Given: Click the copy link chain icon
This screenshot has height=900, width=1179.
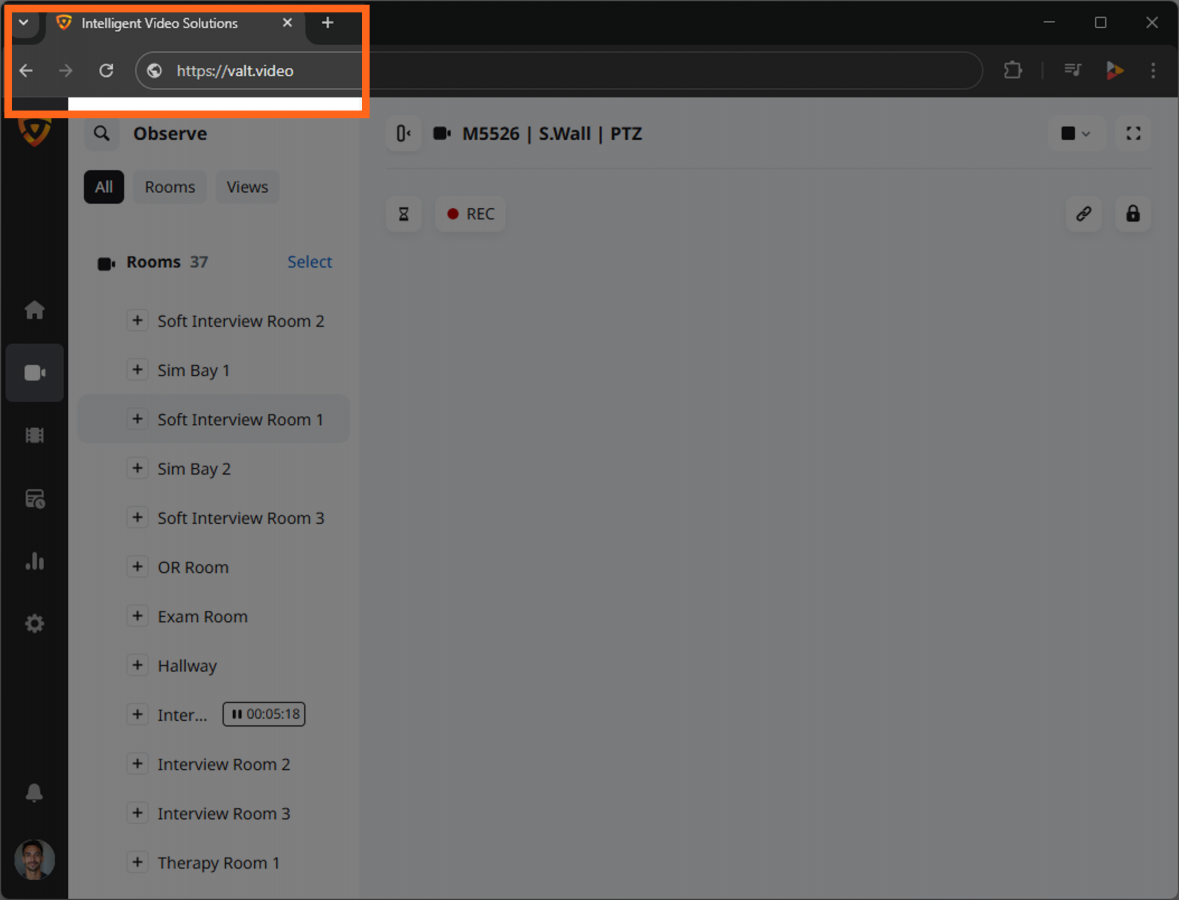Looking at the screenshot, I should (1083, 214).
